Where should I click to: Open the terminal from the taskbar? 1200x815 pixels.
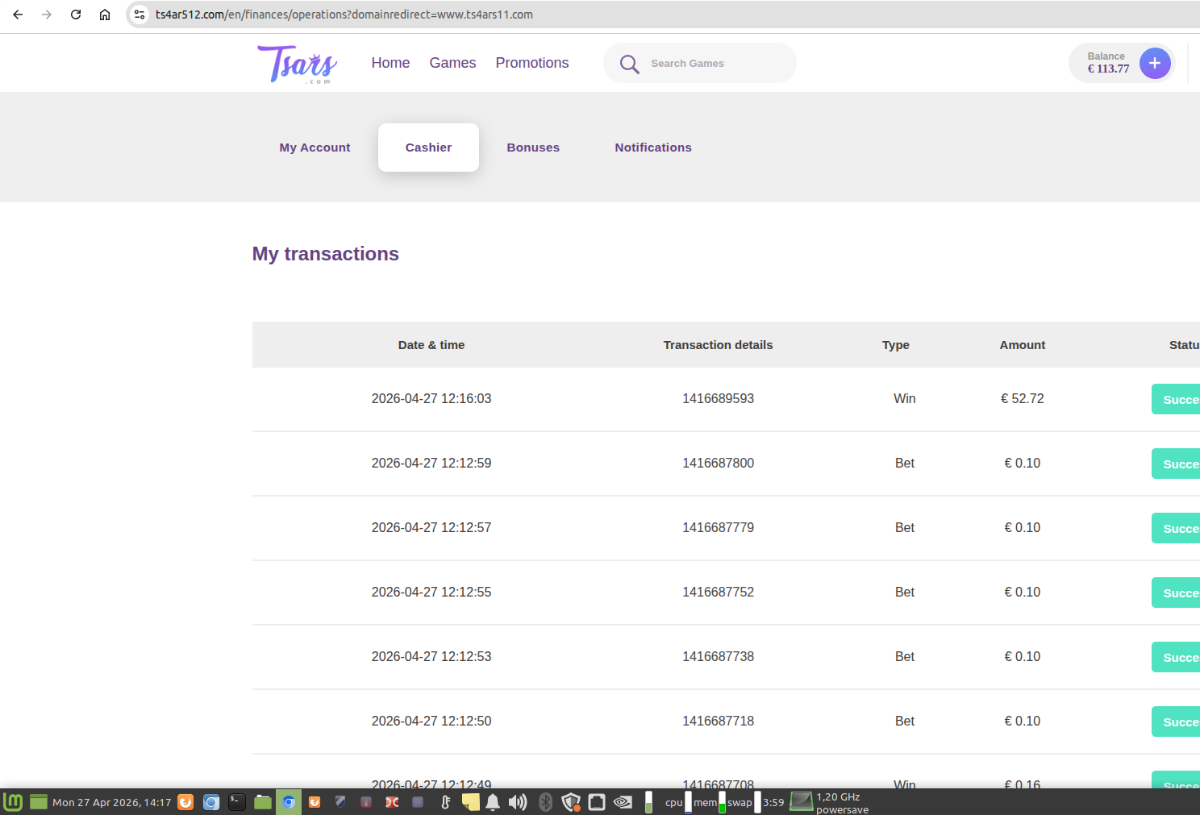click(x=236, y=801)
